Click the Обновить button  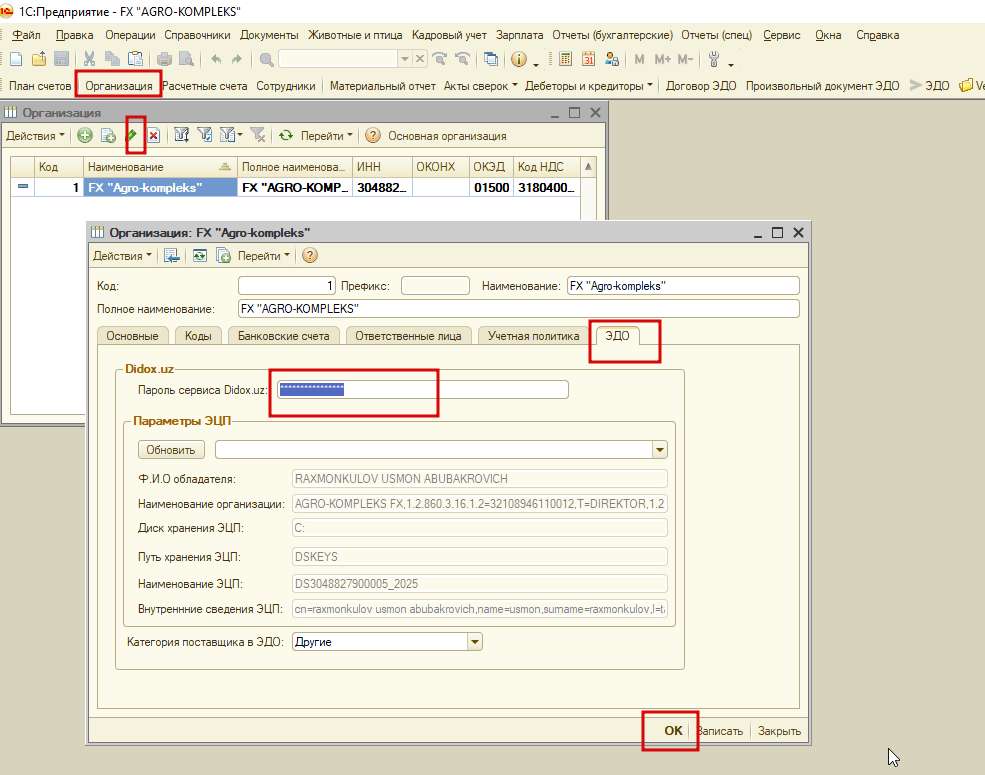[x=171, y=450]
